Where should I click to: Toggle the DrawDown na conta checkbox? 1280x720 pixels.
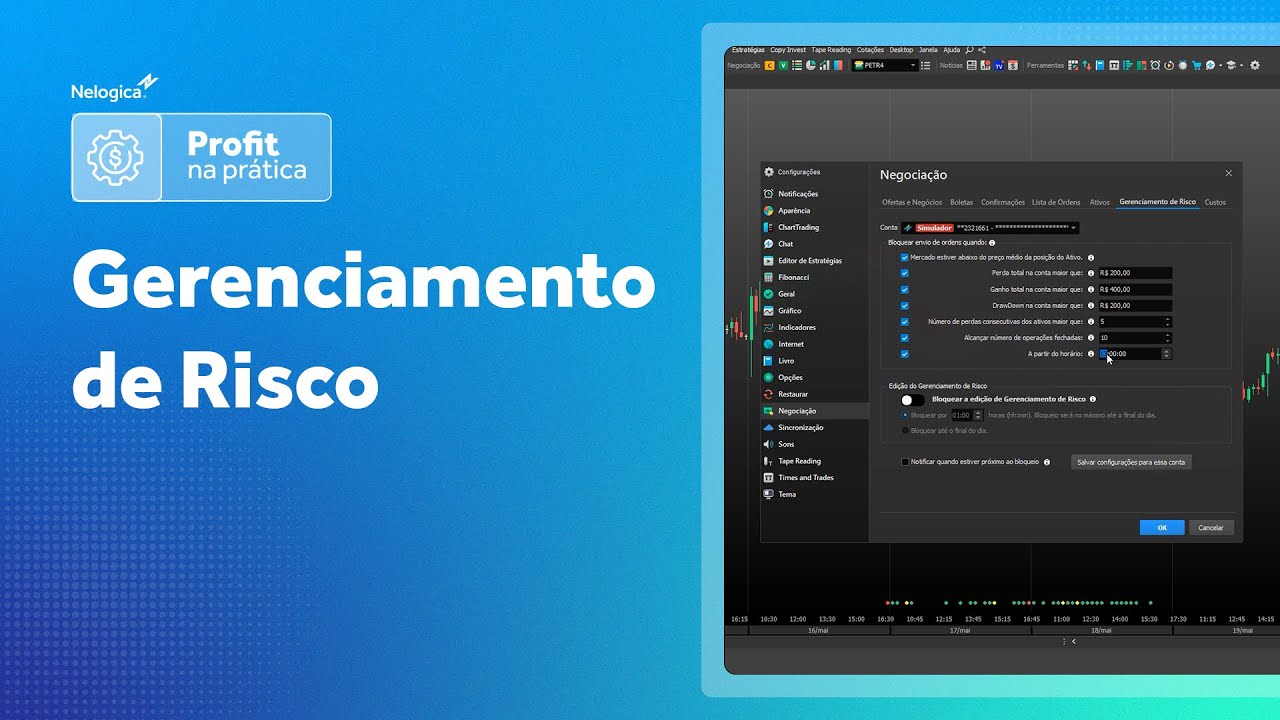tap(905, 305)
